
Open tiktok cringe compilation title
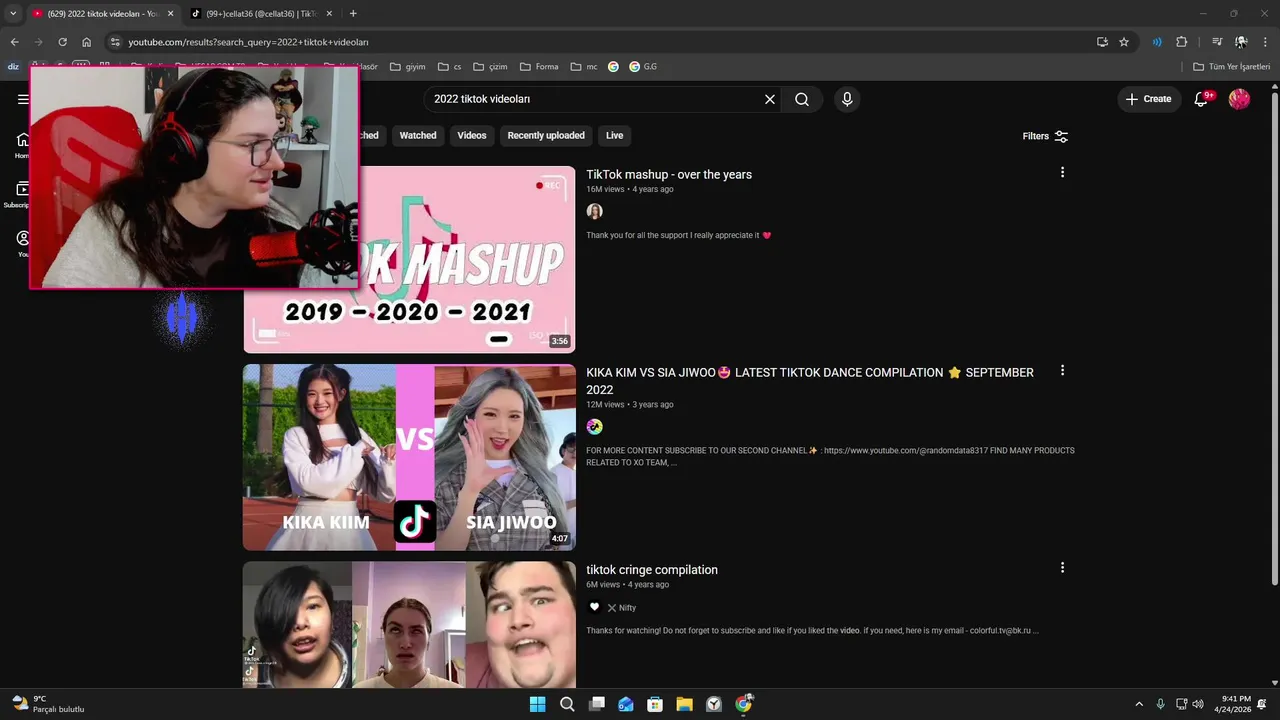point(652,569)
